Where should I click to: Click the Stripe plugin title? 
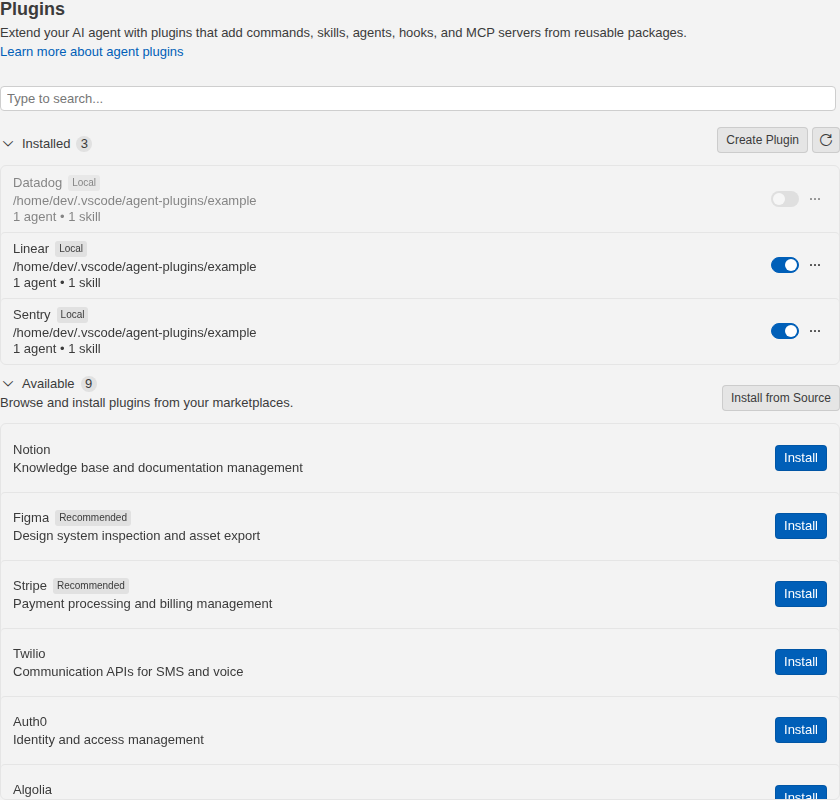pyautogui.click(x=29, y=586)
